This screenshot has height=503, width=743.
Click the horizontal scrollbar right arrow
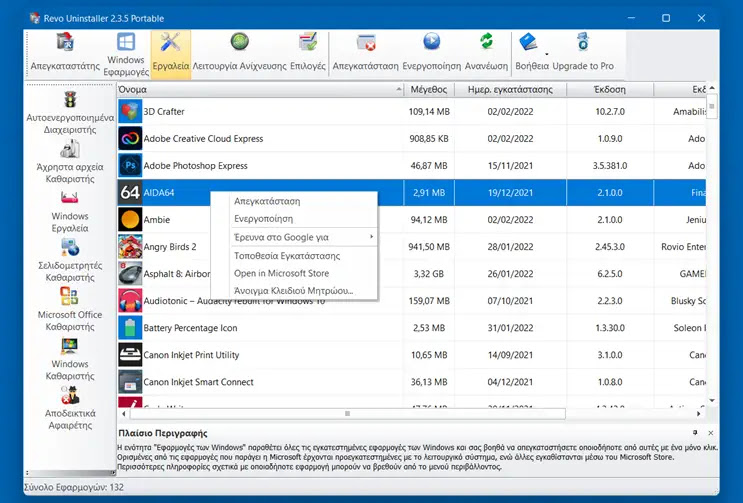click(698, 413)
